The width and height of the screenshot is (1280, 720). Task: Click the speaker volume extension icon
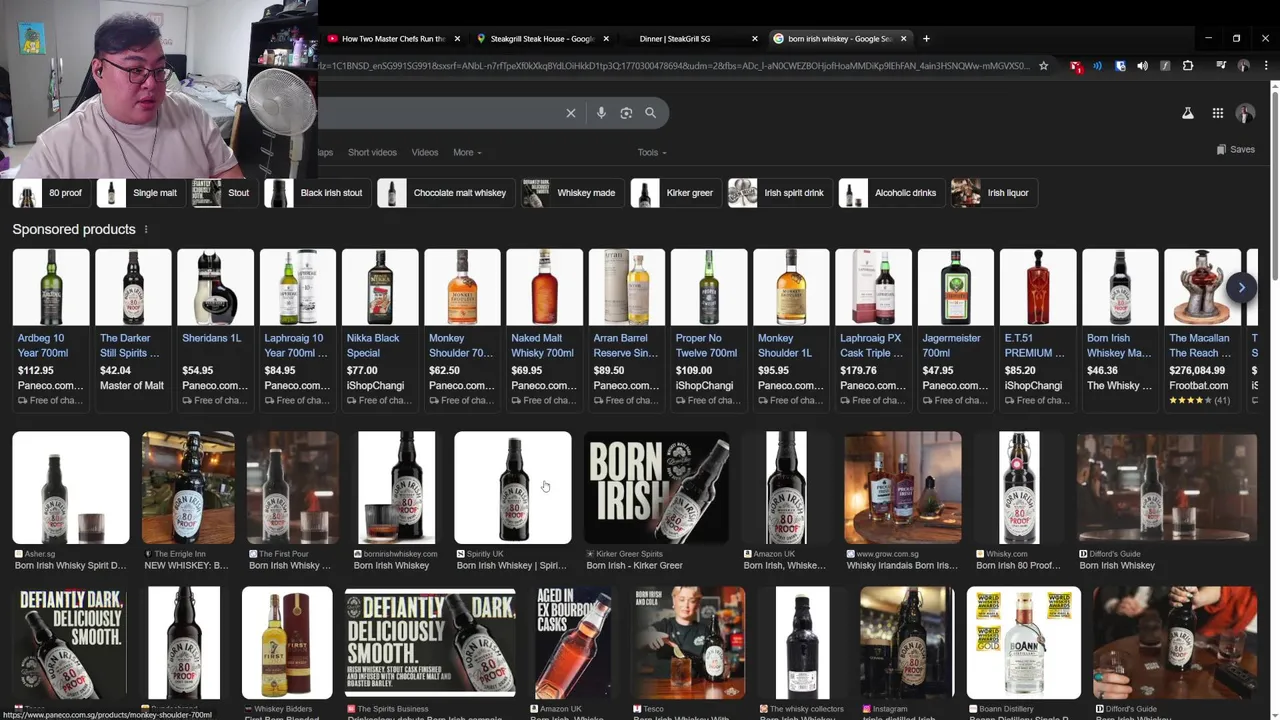[1142, 66]
